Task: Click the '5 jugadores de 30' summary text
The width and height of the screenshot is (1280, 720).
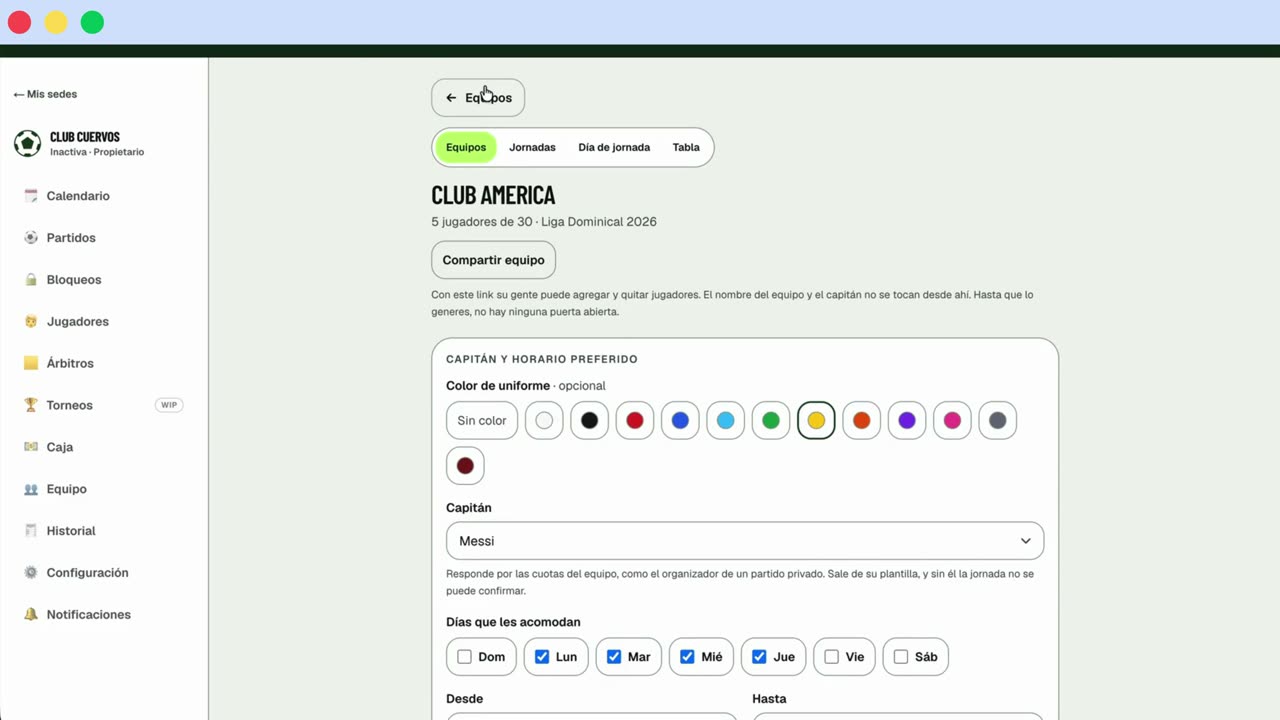Action: tap(482, 222)
